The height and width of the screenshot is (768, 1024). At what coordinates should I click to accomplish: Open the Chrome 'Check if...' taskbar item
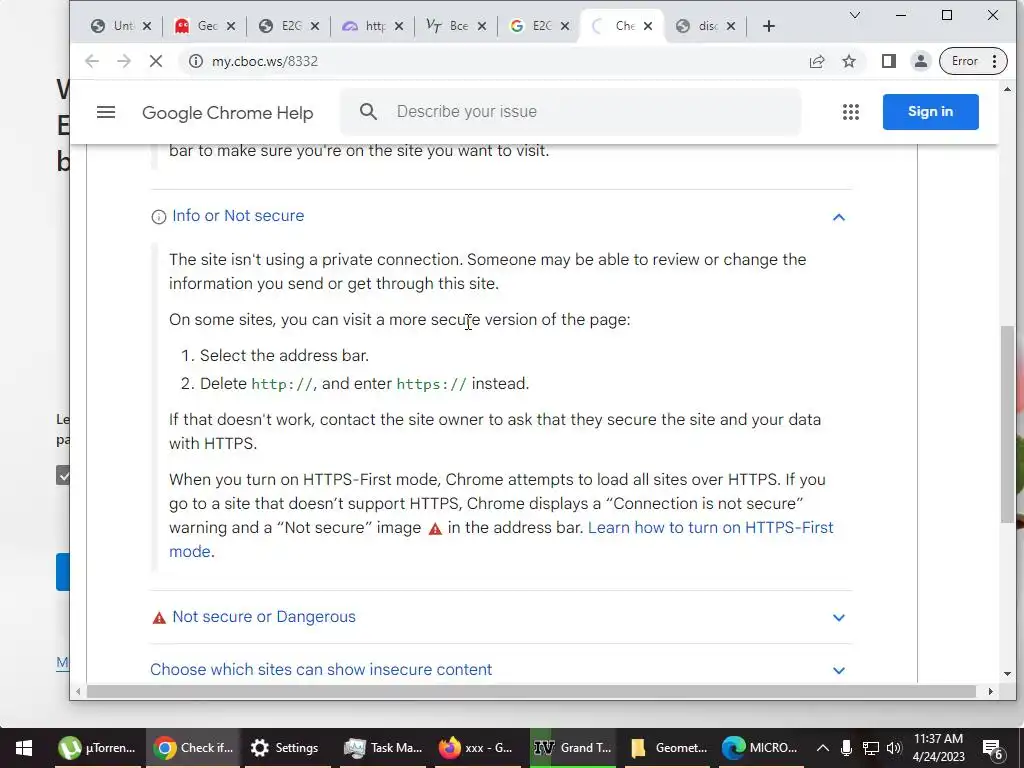tap(193, 748)
